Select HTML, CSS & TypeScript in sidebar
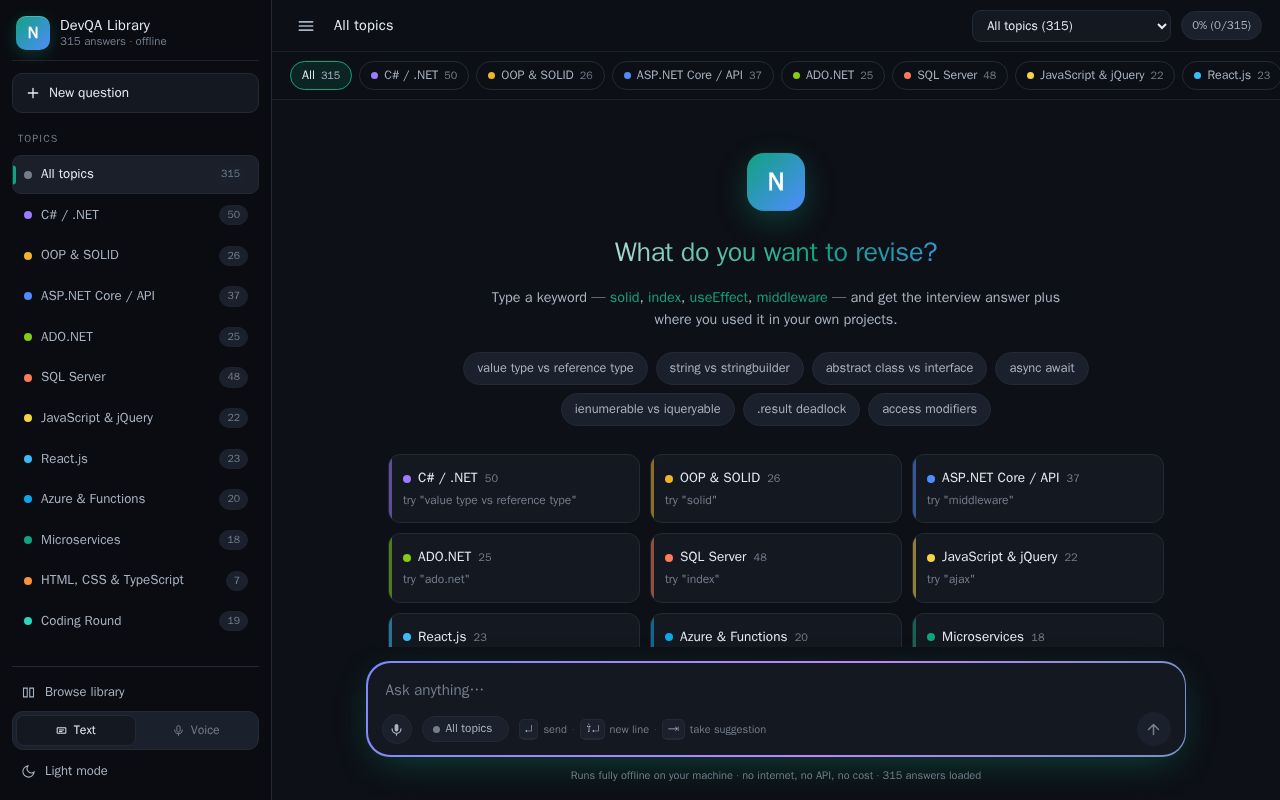 pos(135,580)
